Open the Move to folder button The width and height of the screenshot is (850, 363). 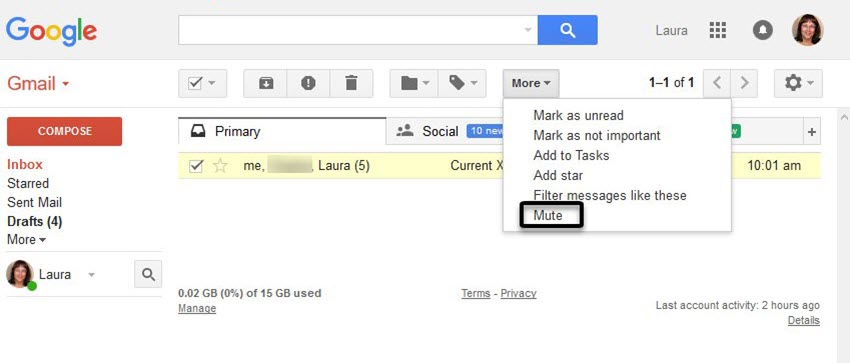tap(414, 83)
